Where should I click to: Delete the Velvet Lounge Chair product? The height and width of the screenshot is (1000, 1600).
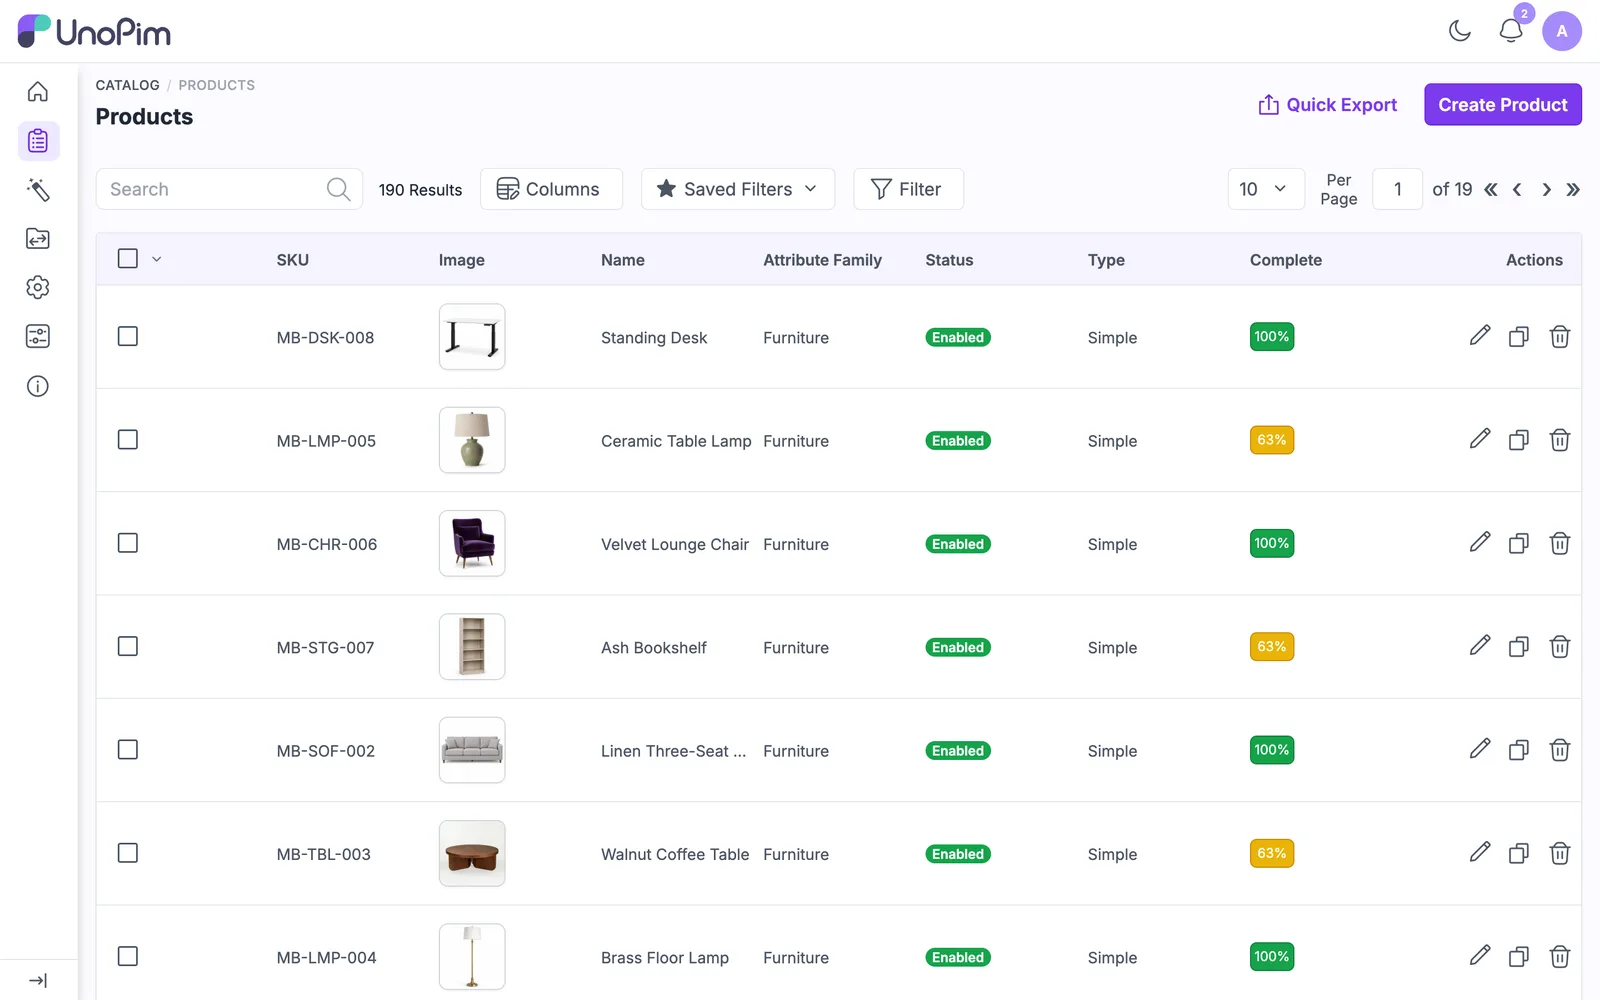[1560, 543]
